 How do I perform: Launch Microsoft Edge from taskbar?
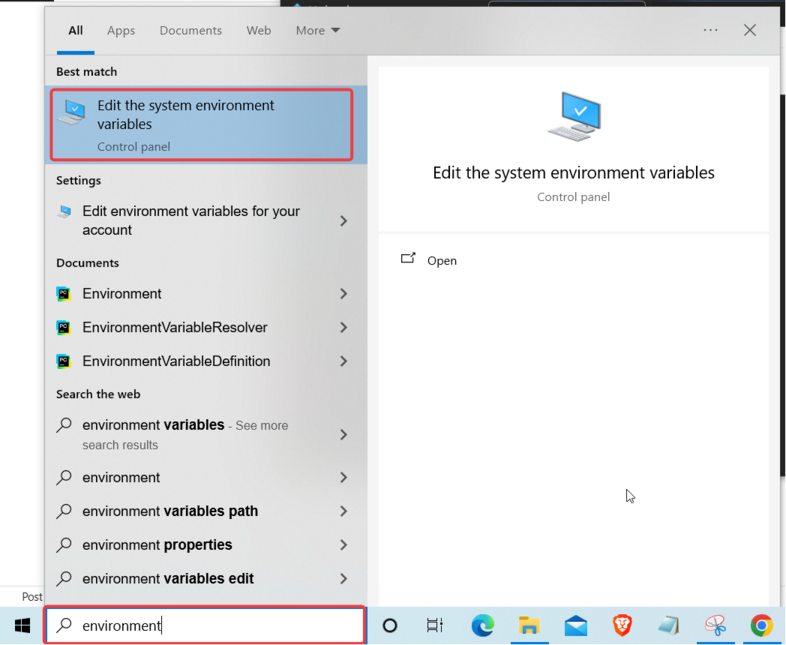pyautogui.click(x=483, y=625)
